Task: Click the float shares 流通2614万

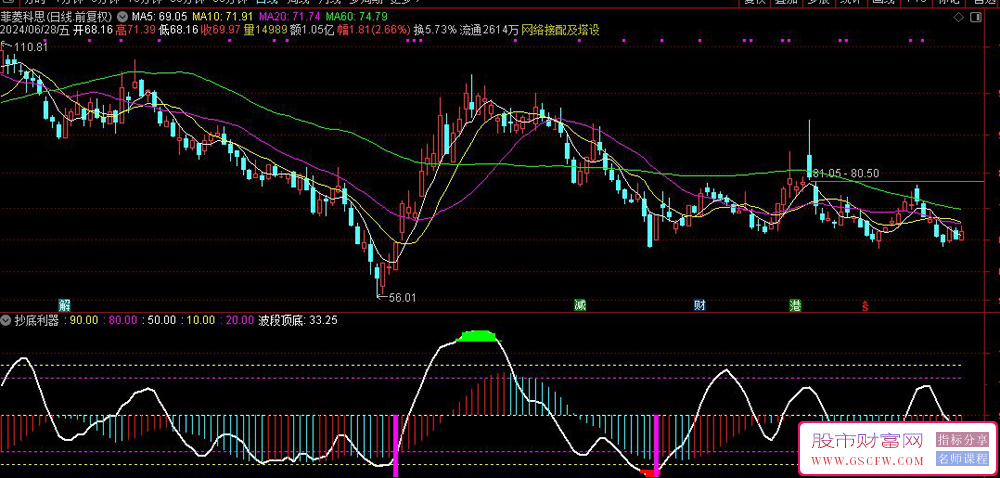Action: 489,29
